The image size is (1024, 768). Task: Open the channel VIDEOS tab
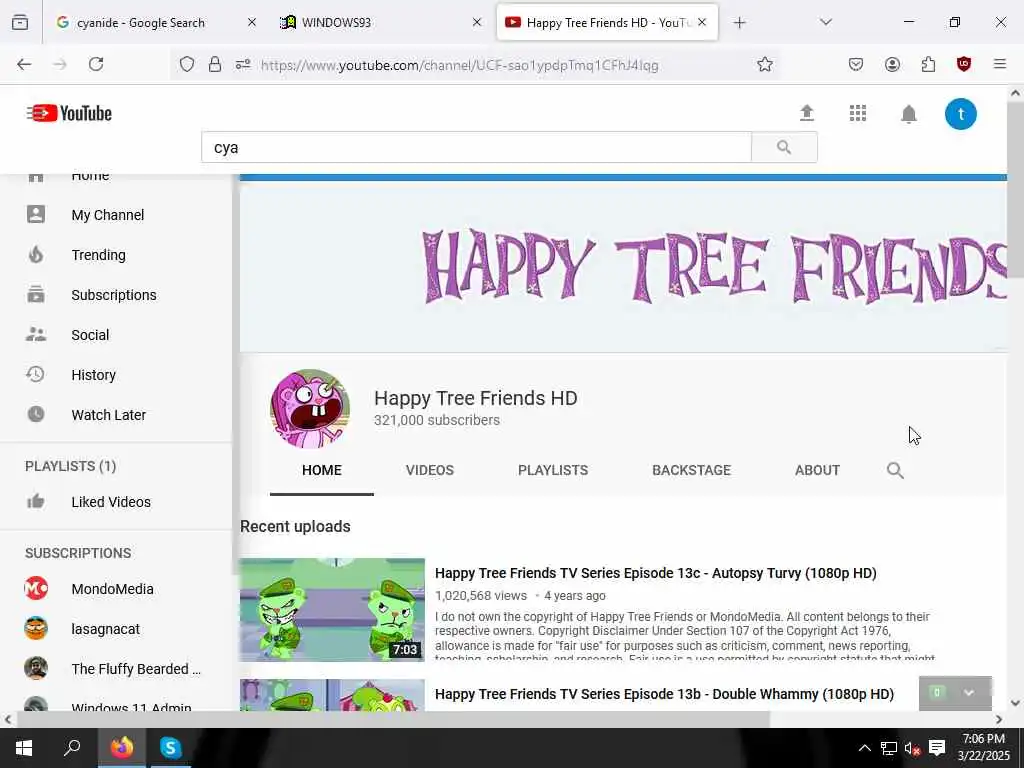pos(429,470)
